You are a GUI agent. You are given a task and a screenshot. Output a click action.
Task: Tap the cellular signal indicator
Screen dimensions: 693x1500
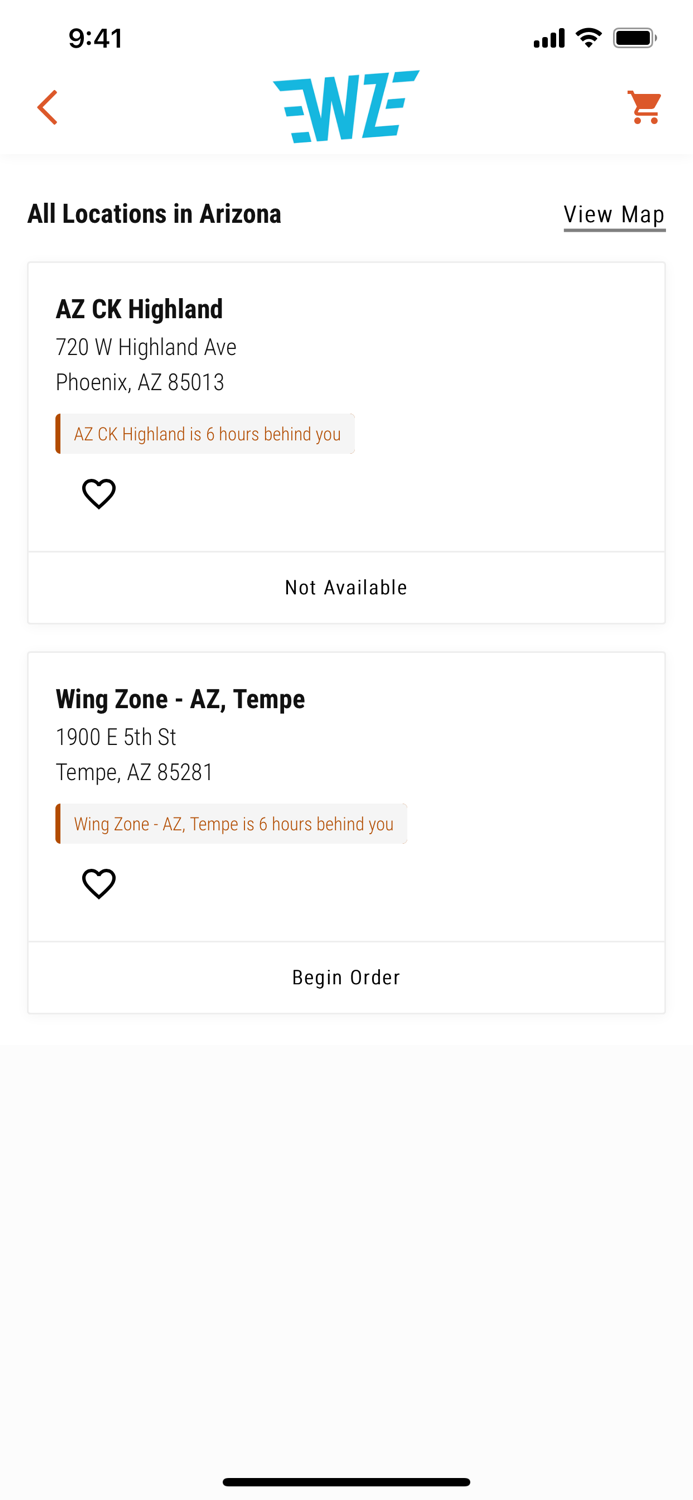point(548,38)
